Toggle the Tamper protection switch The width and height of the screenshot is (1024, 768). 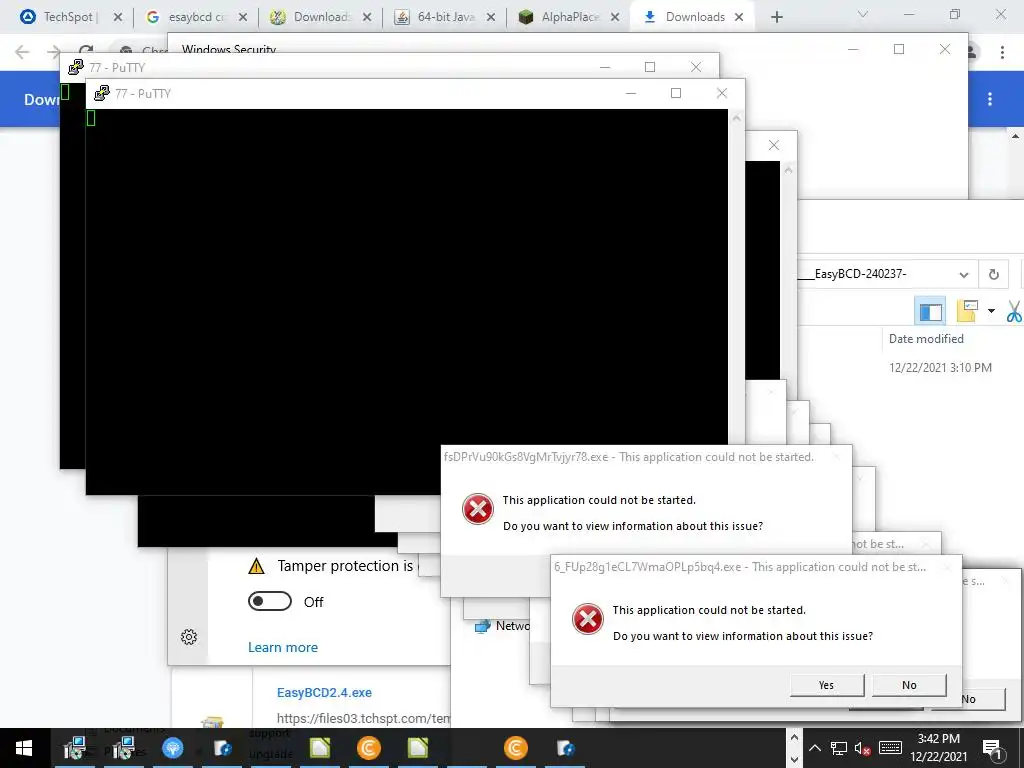click(270, 601)
